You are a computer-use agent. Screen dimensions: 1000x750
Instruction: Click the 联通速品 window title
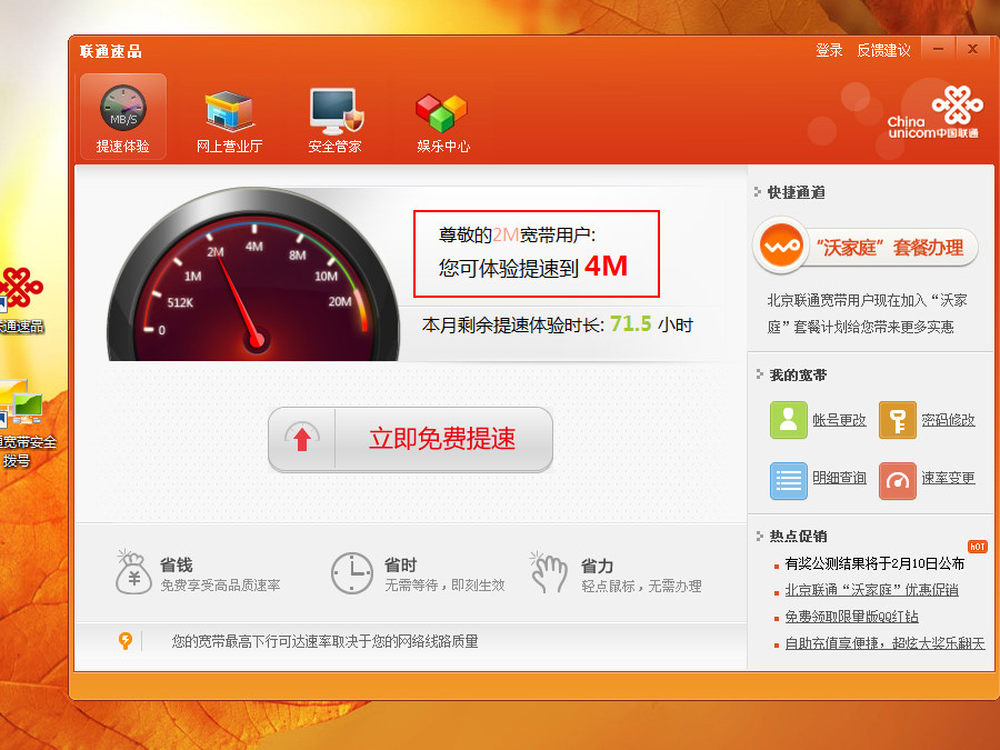[111, 51]
